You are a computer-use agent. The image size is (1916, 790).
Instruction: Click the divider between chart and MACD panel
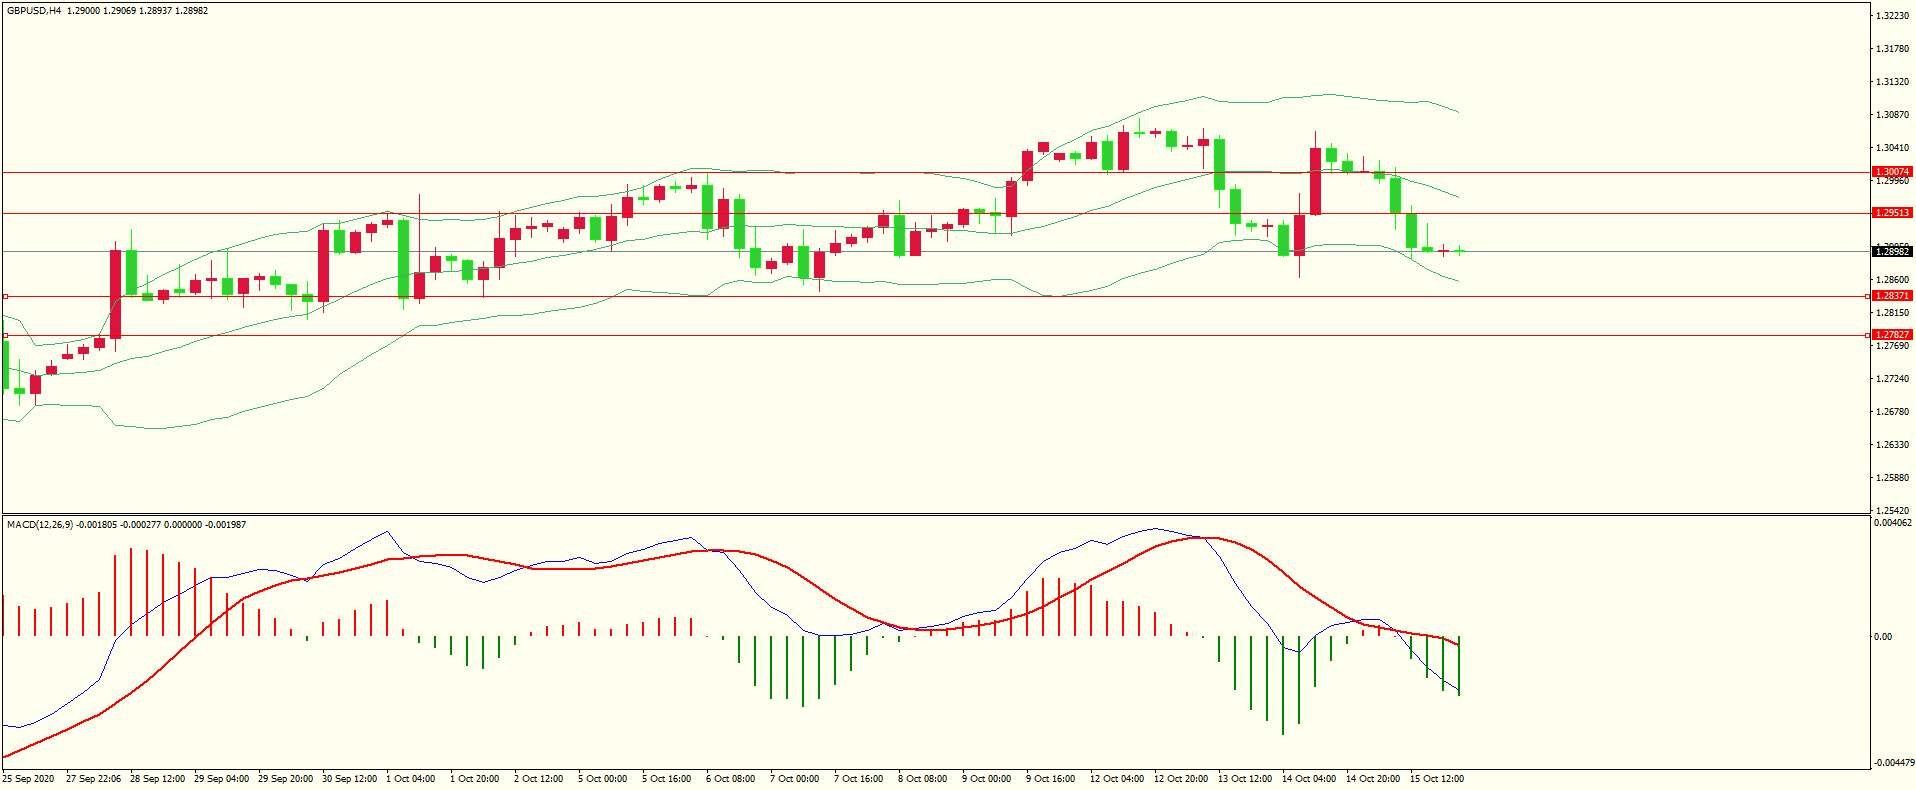pyautogui.click(x=935, y=515)
